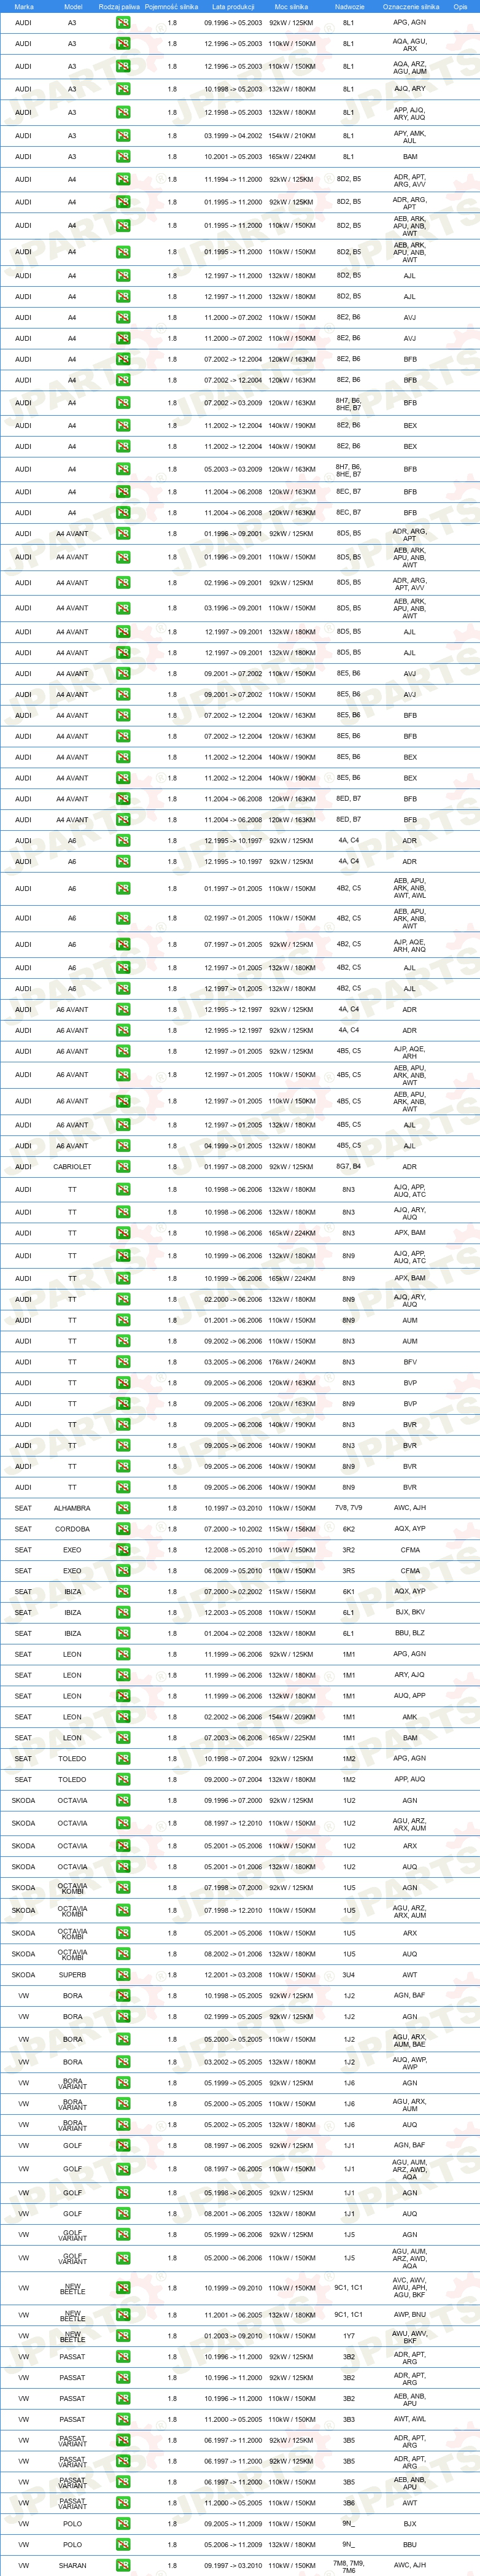The image size is (480, 2576).
Task: Select production years '12.2008 -> 05.2010'
Action: click(233, 1550)
